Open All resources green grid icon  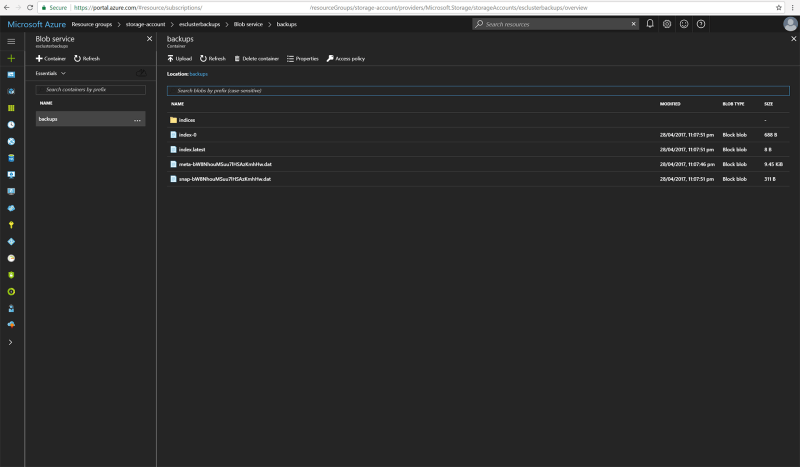click(x=11, y=108)
